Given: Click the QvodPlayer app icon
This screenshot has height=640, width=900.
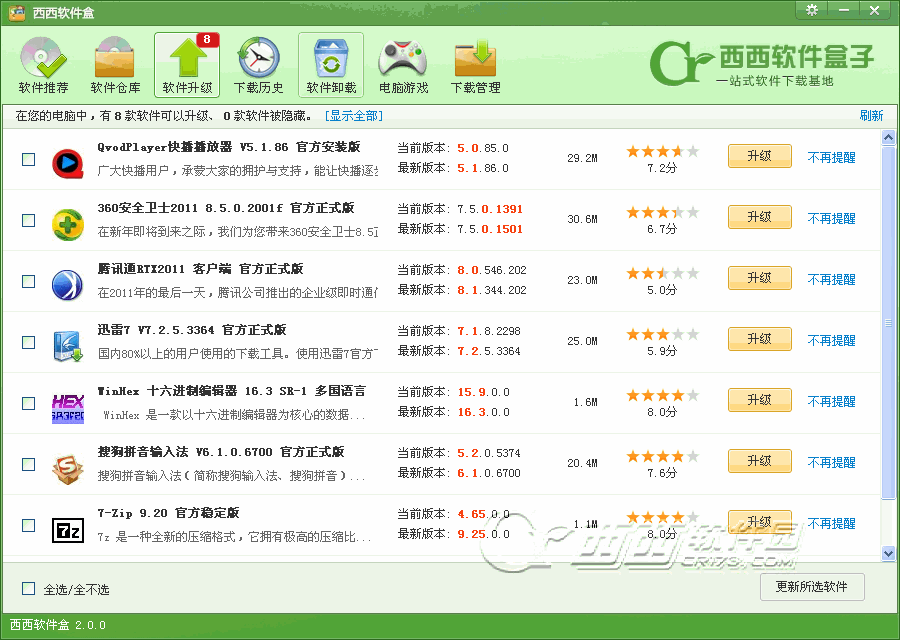Looking at the screenshot, I should click(x=68, y=164).
